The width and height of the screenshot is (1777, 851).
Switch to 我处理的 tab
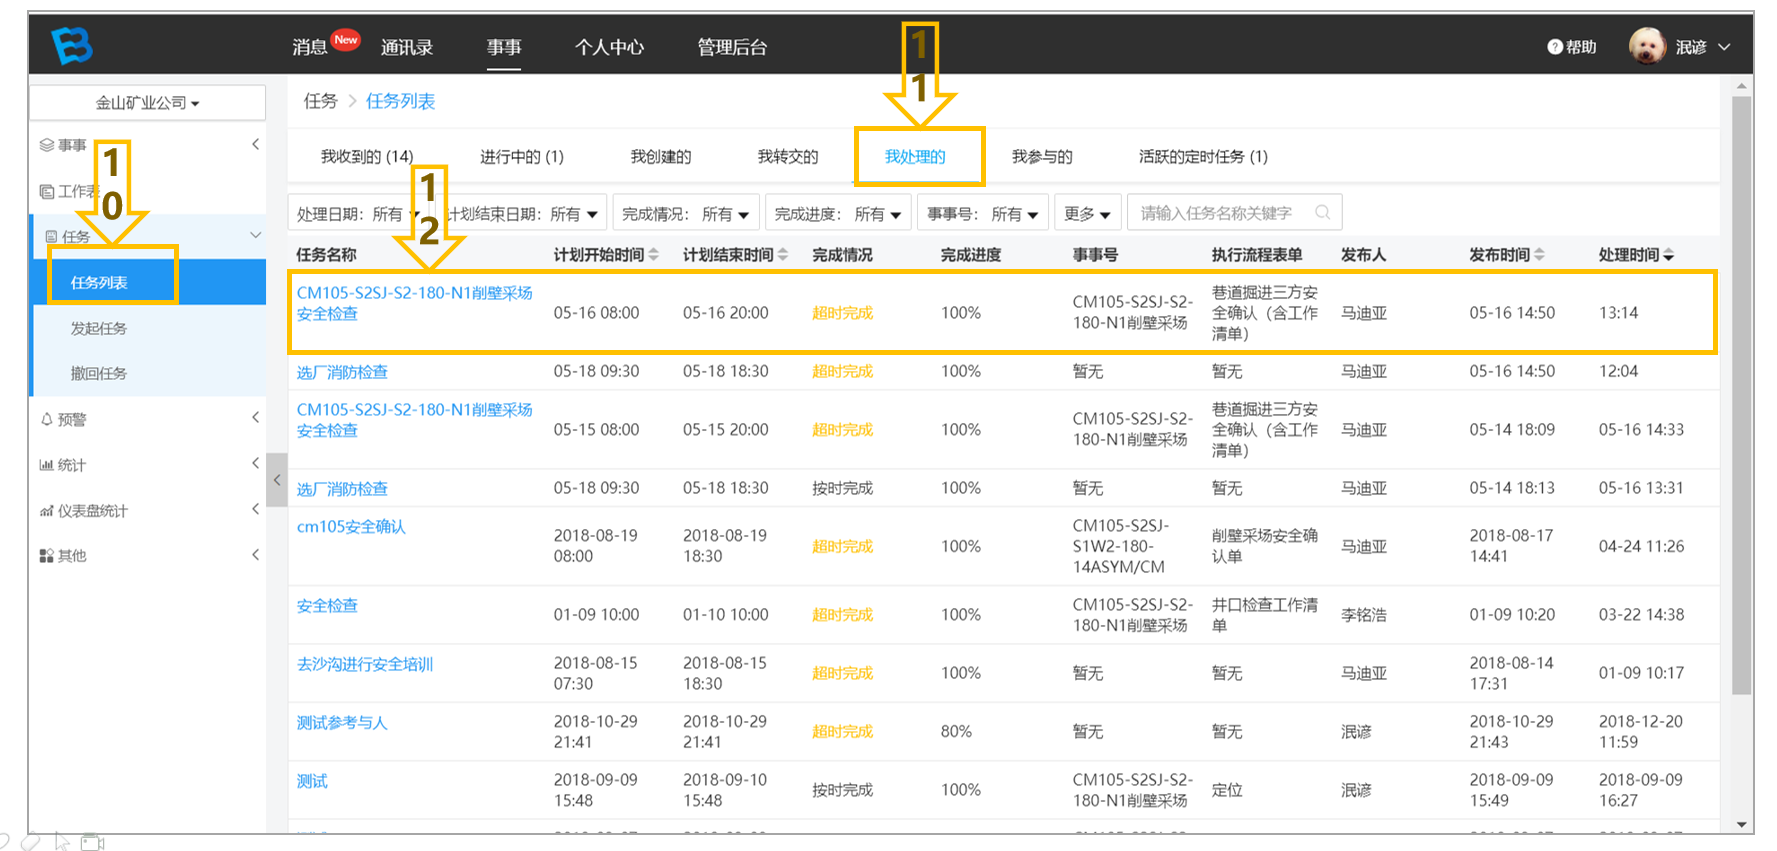(915, 156)
